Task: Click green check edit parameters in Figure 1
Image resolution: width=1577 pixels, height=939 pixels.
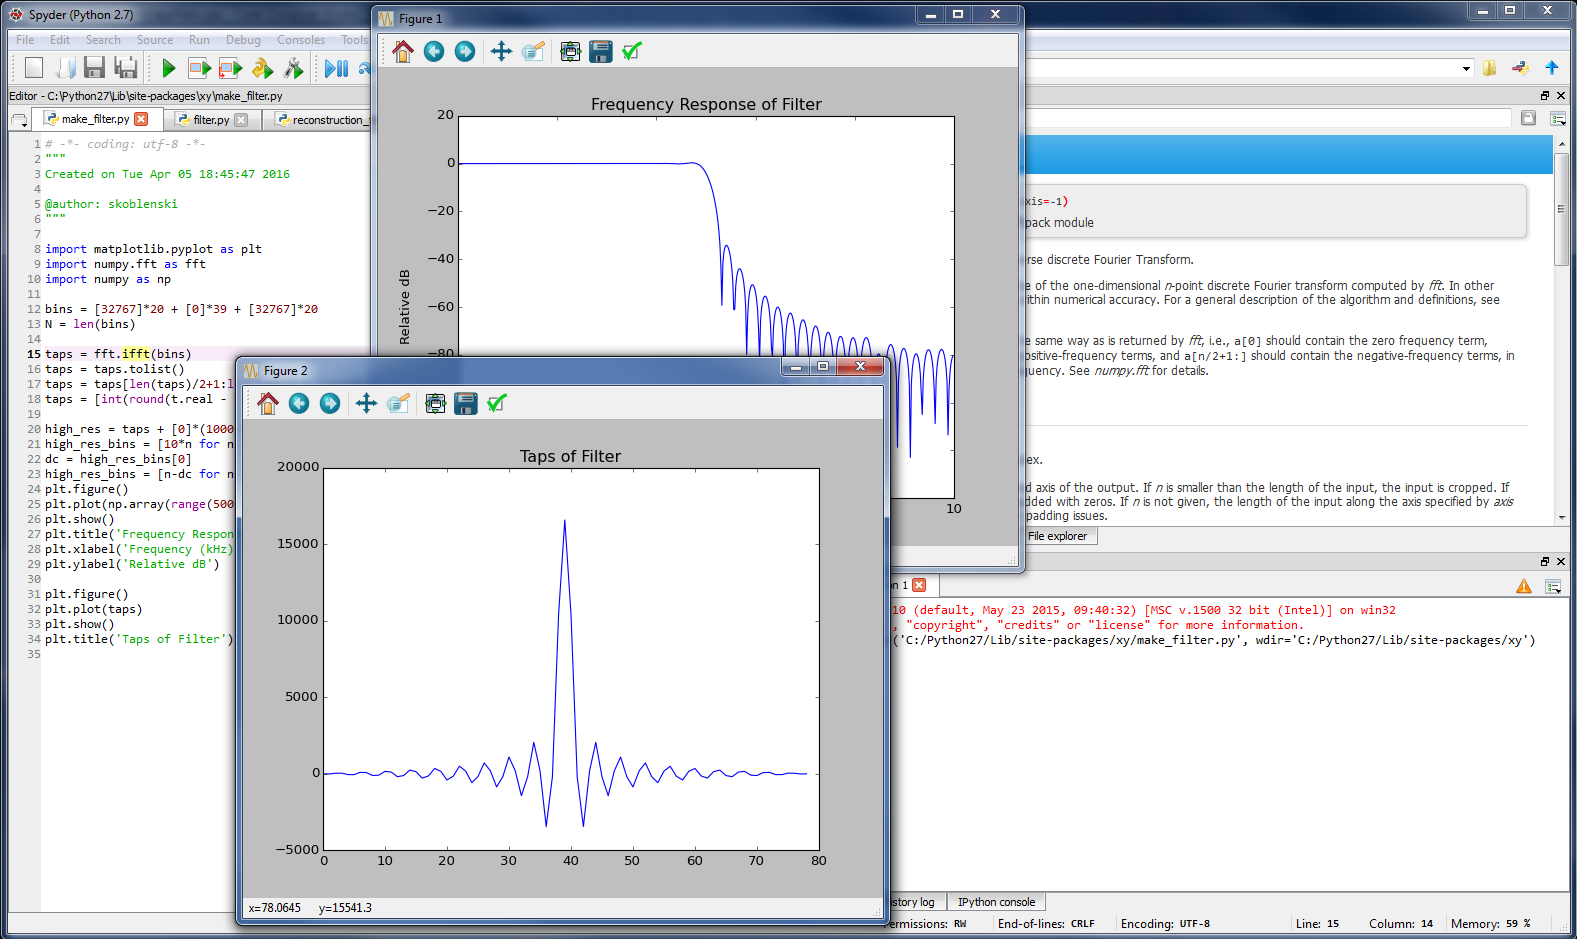Action: point(632,51)
